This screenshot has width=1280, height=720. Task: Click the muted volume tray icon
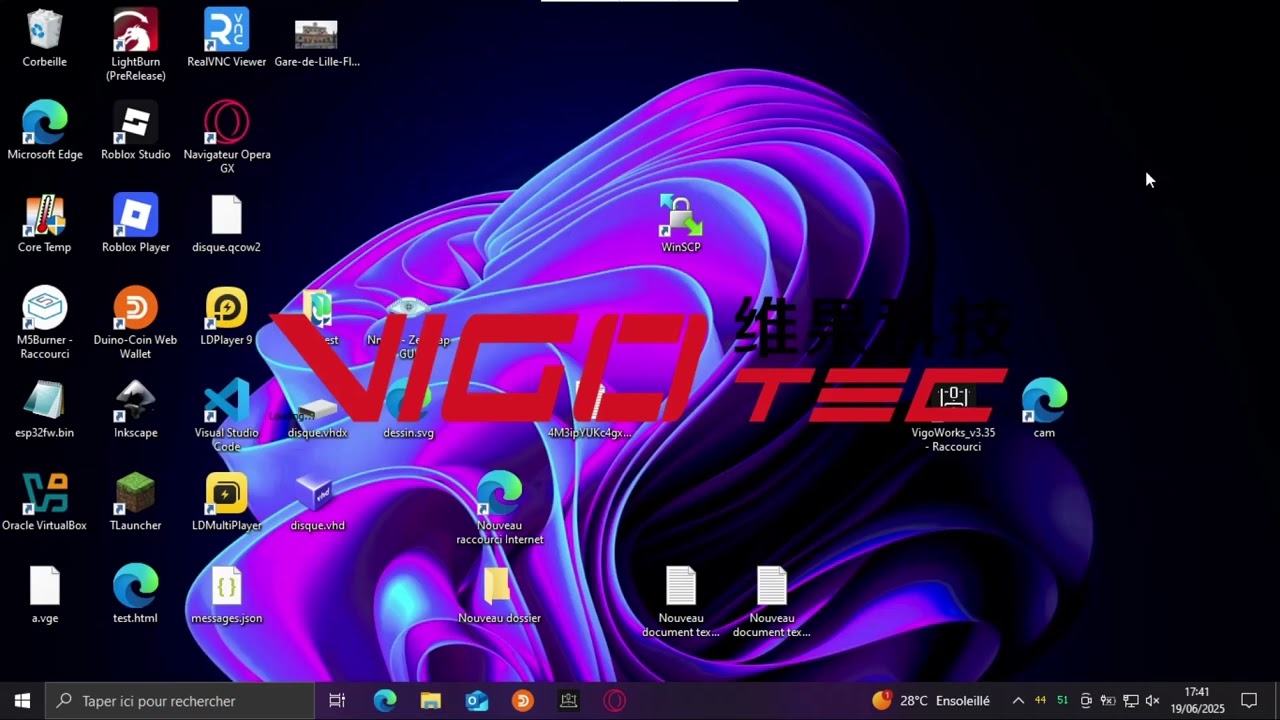(x=1152, y=701)
